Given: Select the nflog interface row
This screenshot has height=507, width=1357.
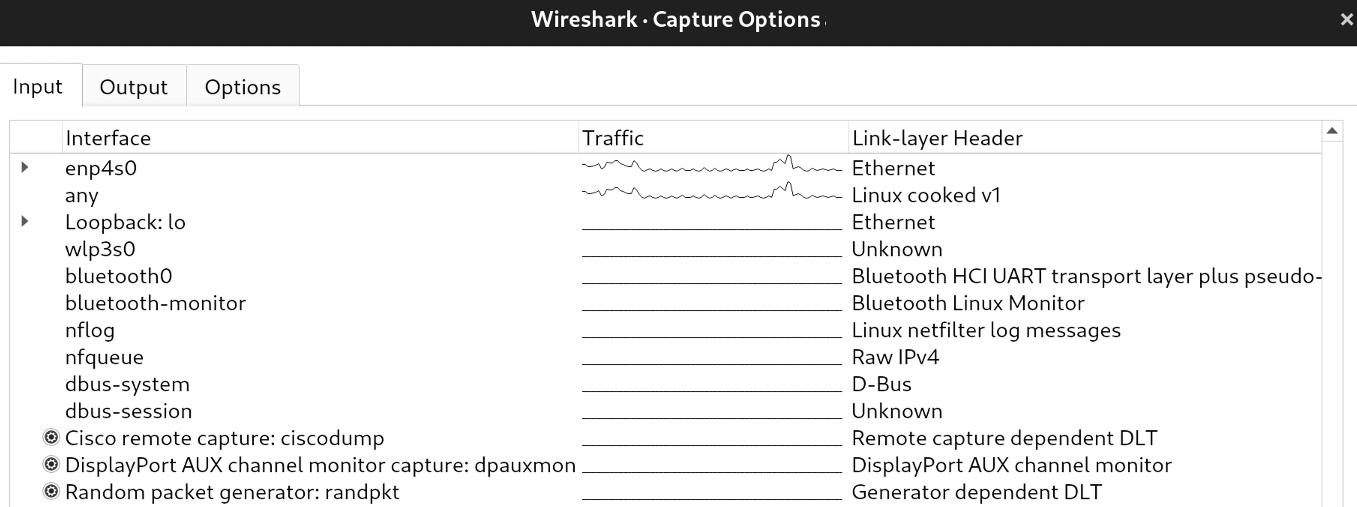Looking at the screenshot, I should [90, 330].
